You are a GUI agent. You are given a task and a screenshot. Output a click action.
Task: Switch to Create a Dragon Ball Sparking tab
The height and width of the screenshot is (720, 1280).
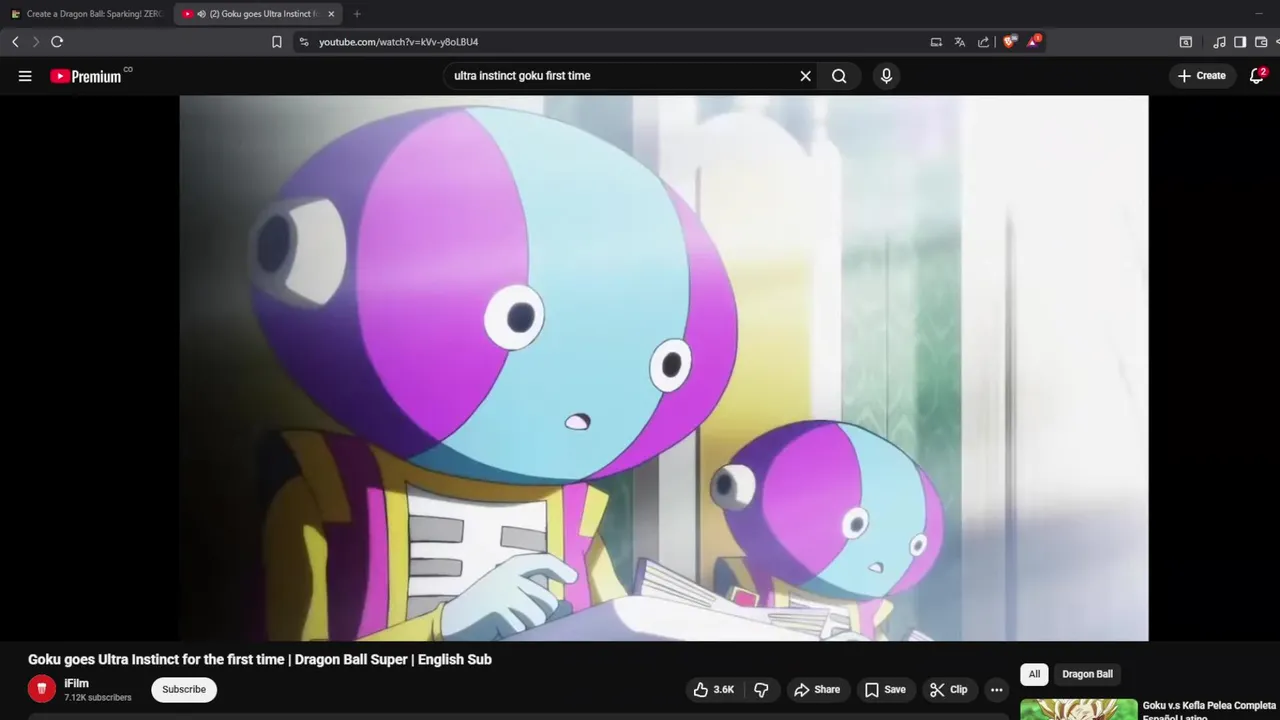(86, 14)
